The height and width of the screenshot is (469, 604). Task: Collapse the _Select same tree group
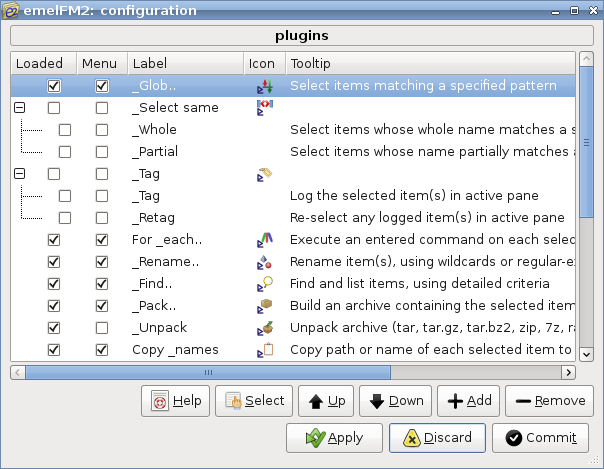pos(20,107)
